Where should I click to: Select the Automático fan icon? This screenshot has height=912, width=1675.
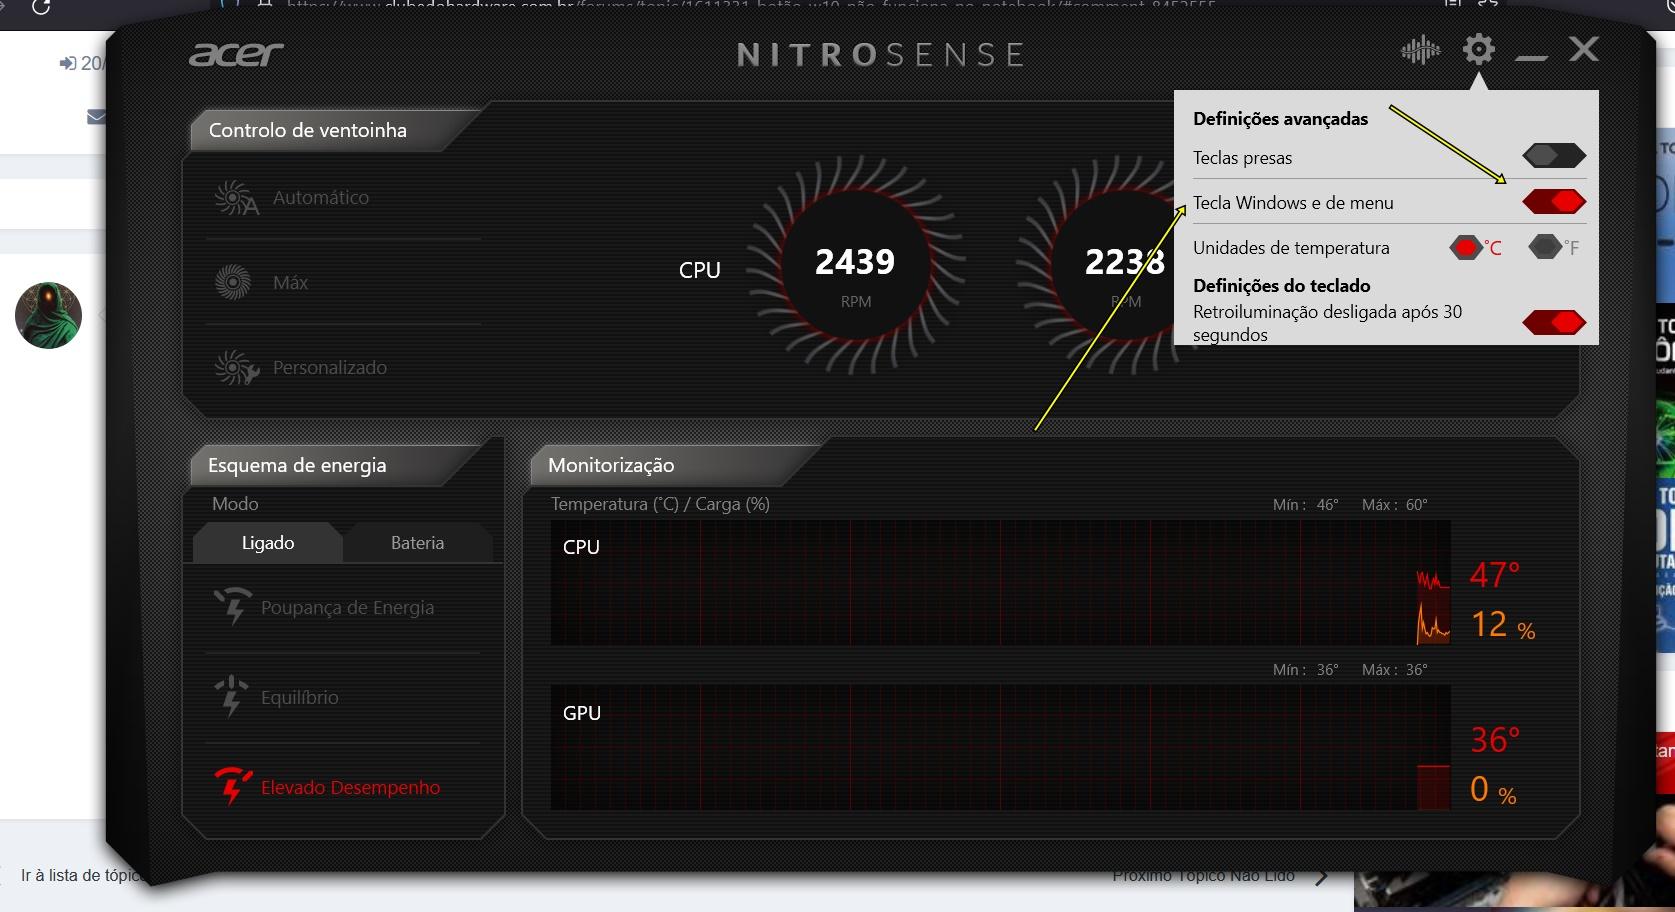pos(236,198)
